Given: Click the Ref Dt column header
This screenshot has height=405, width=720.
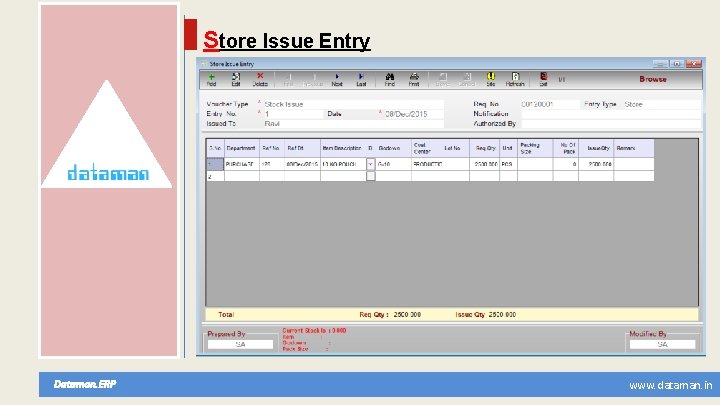Looking at the screenshot, I should (302, 148).
